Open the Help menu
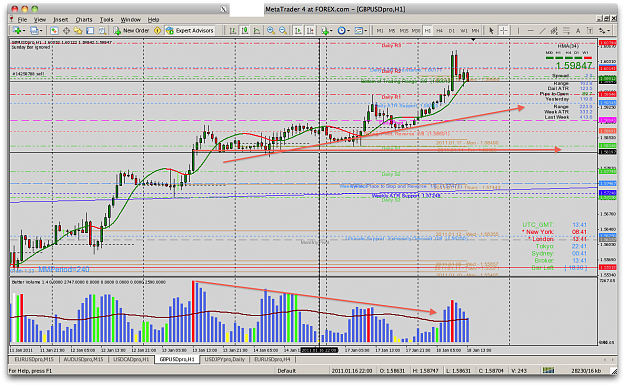This screenshot has width=625, height=386. click(153, 19)
